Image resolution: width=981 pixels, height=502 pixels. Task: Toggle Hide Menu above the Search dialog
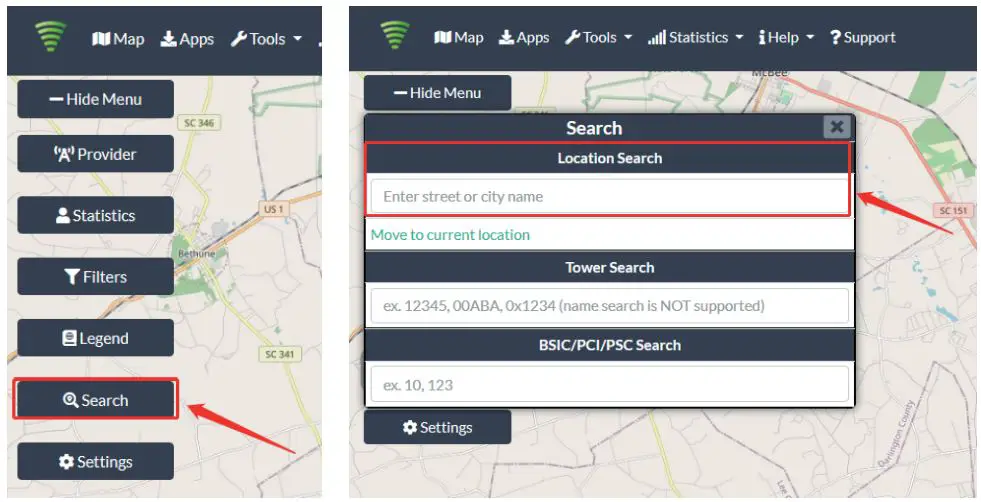tap(437, 93)
